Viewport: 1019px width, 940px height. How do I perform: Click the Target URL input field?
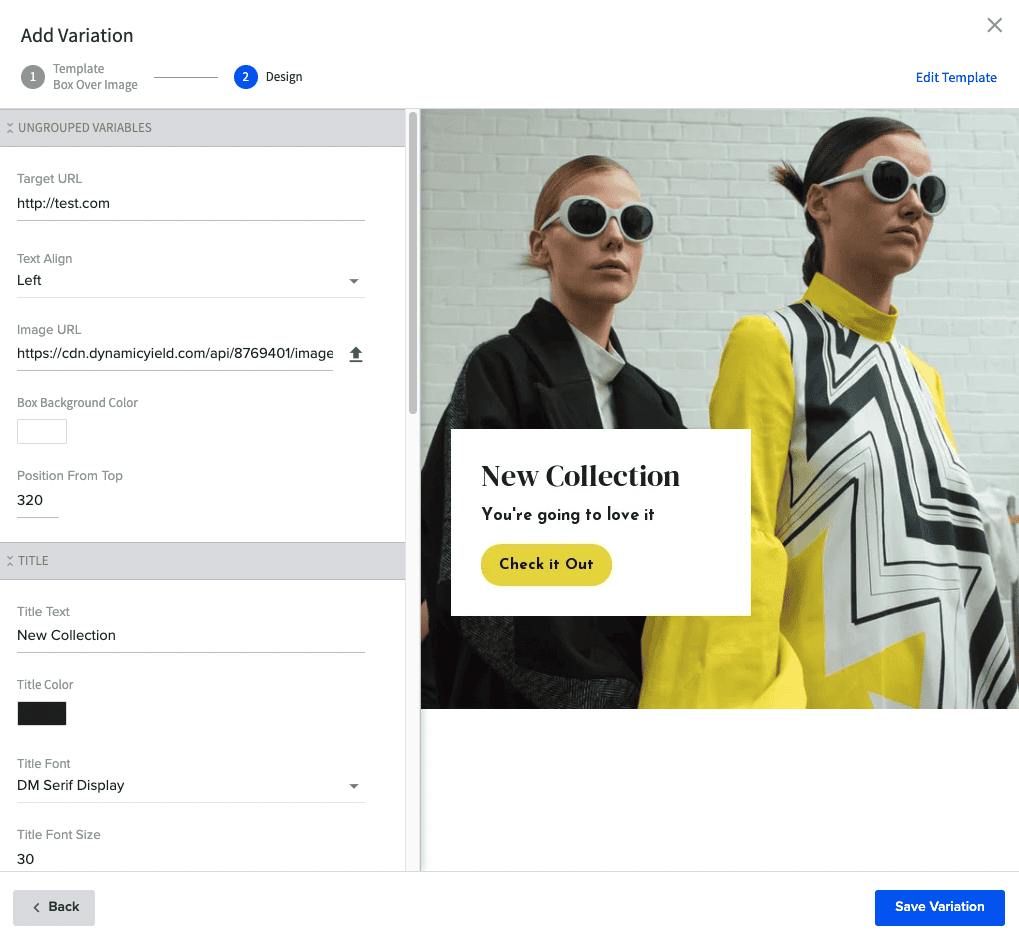[x=190, y=204]
